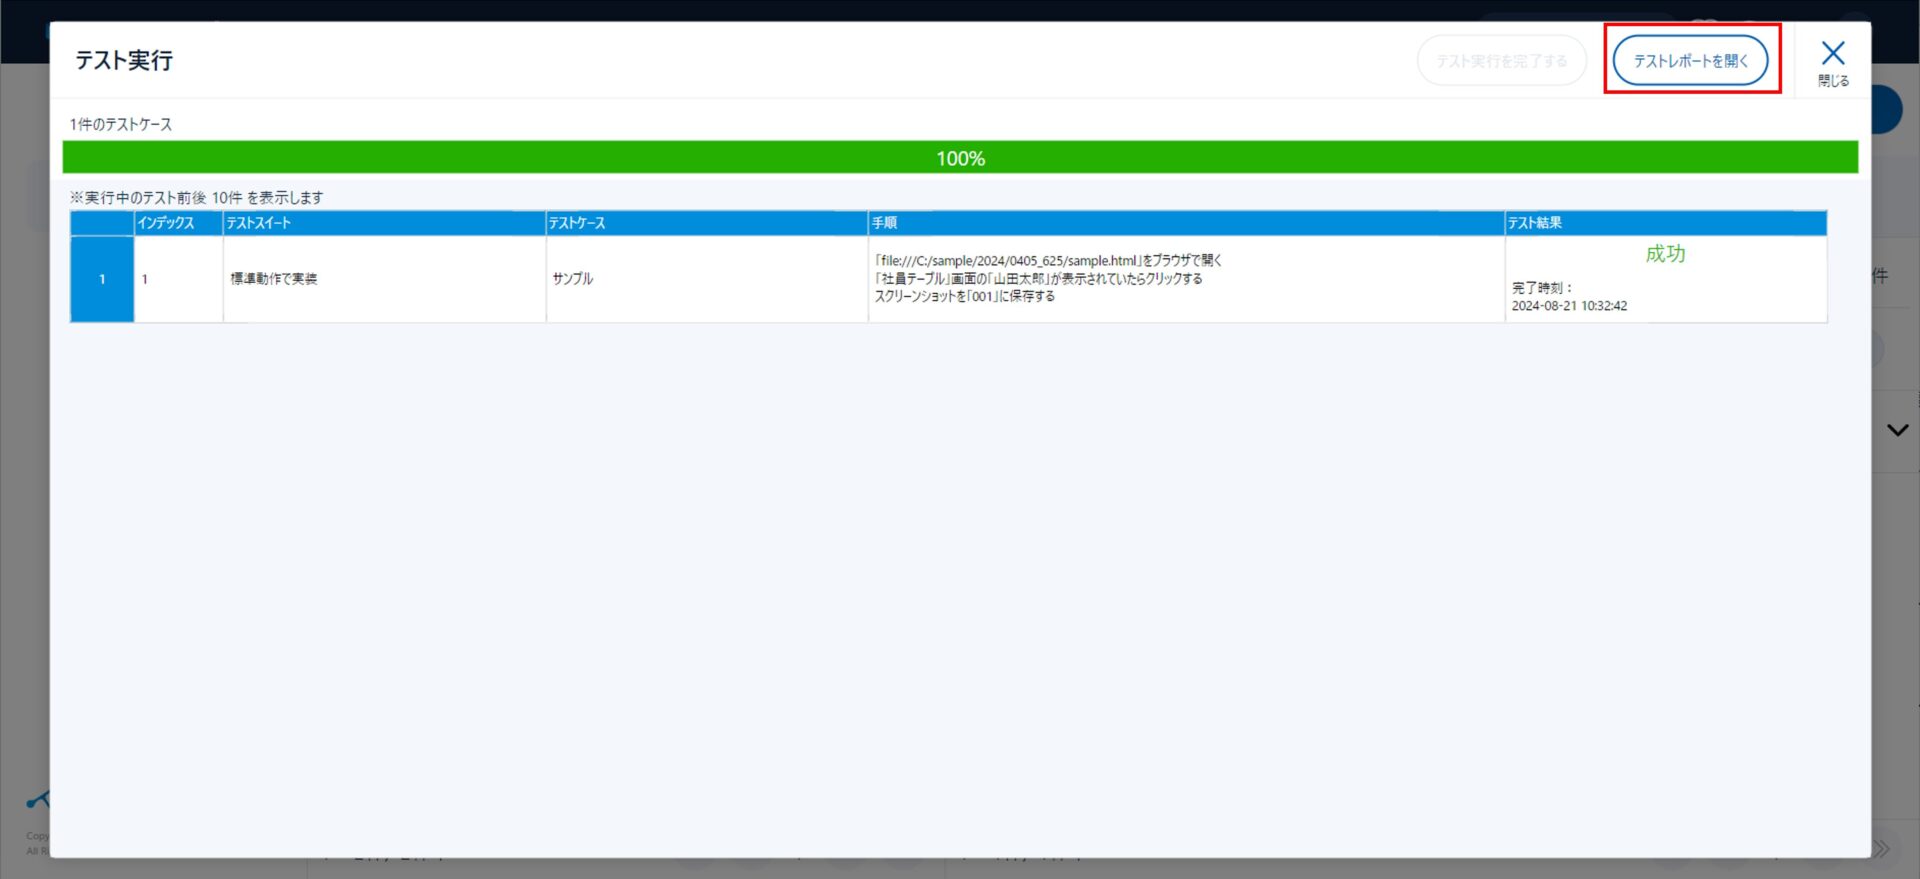The width and height of the screenshot is (1920, 879).
Task: Select the blue row number 1 cell
Action: click(x=102, y=279)
